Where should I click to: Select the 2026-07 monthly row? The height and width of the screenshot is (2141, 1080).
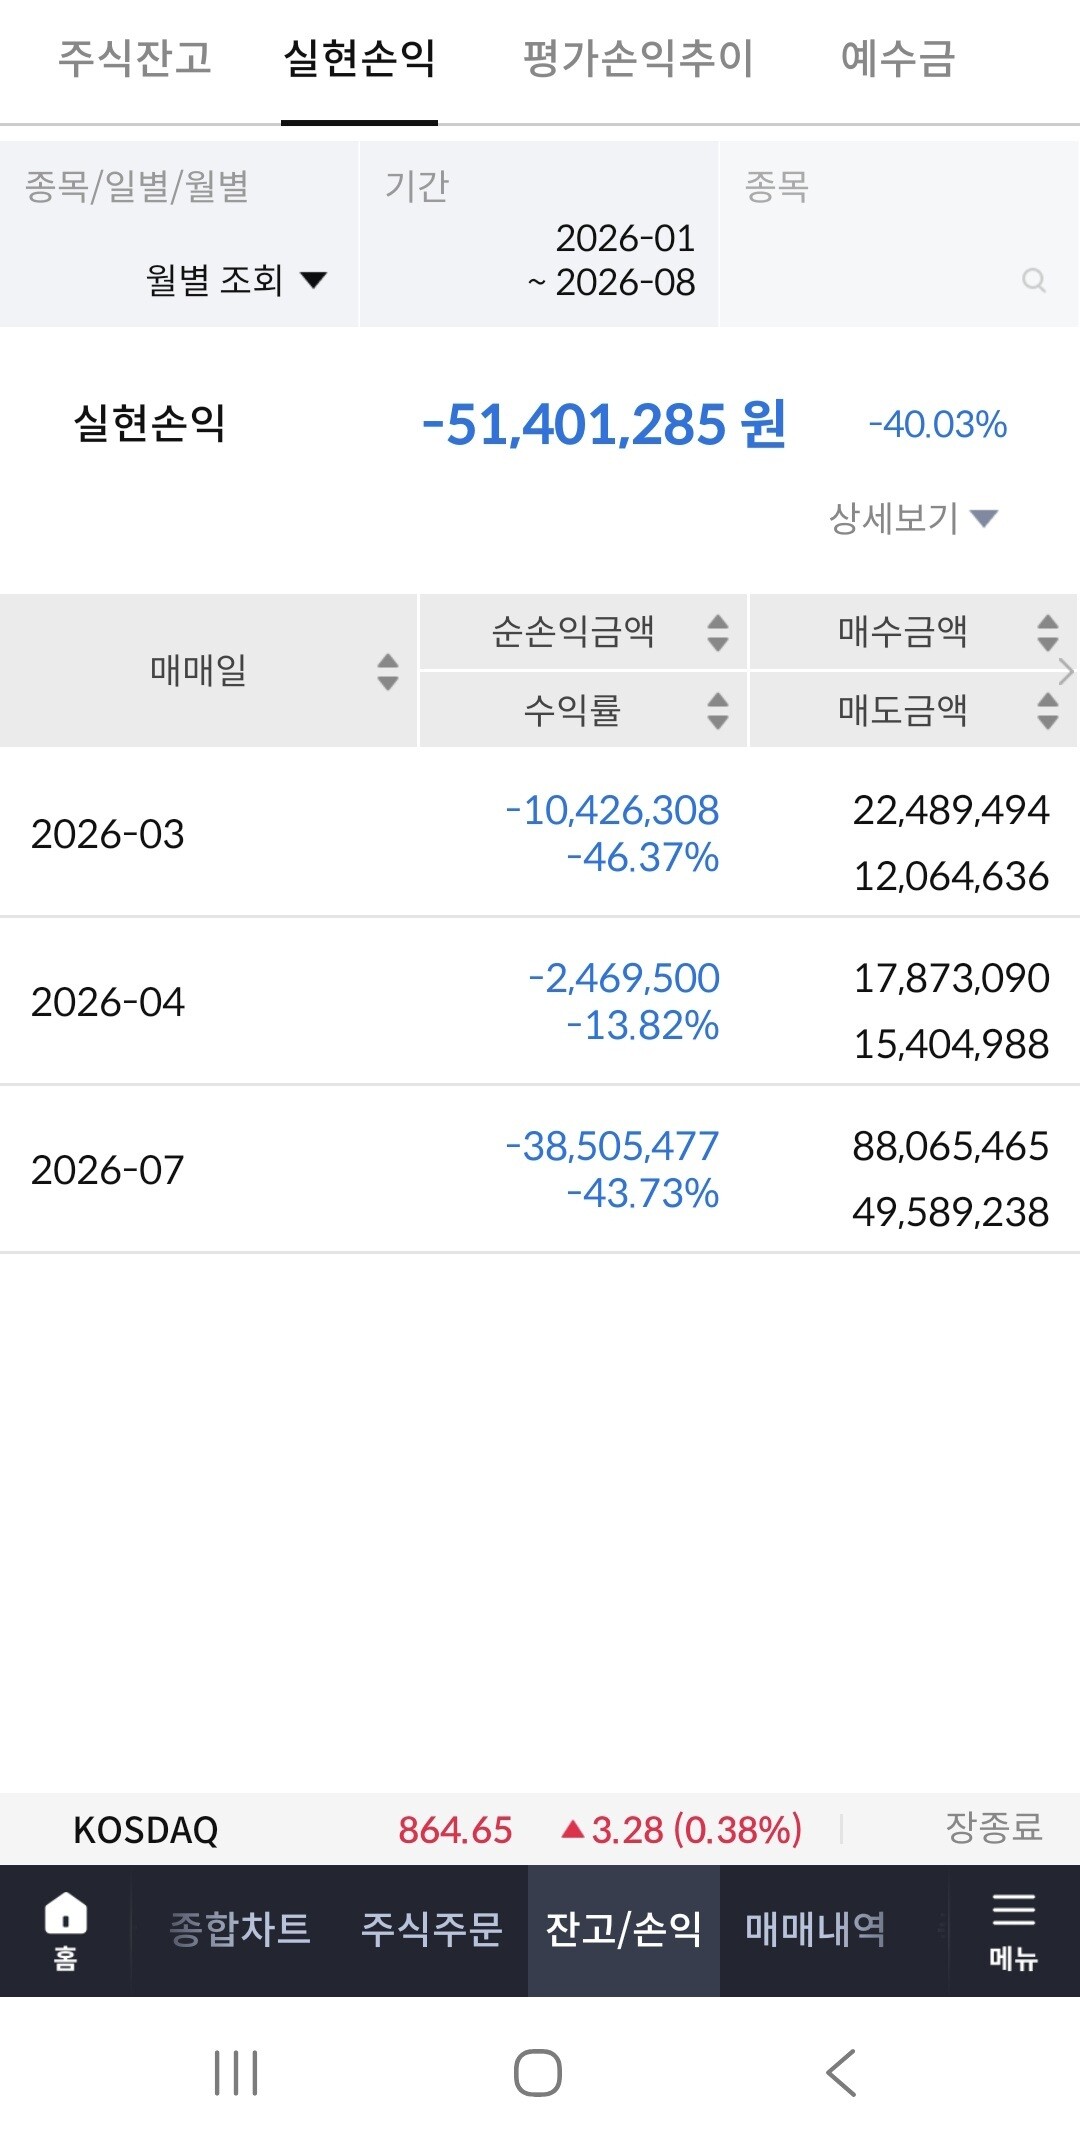pos(540,1169)
